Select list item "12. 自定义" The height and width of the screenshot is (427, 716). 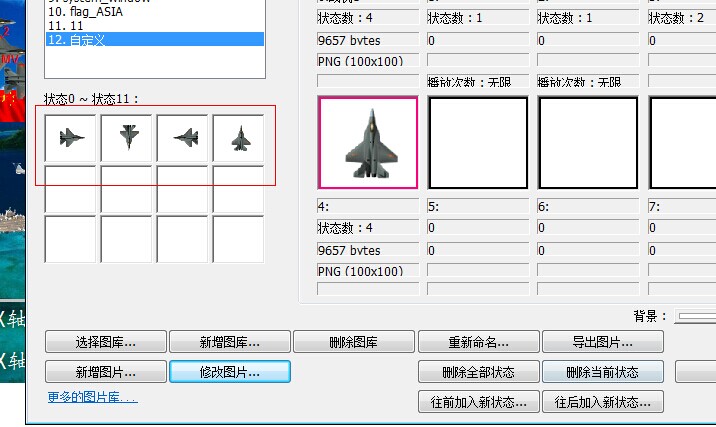tap(155, 39)
